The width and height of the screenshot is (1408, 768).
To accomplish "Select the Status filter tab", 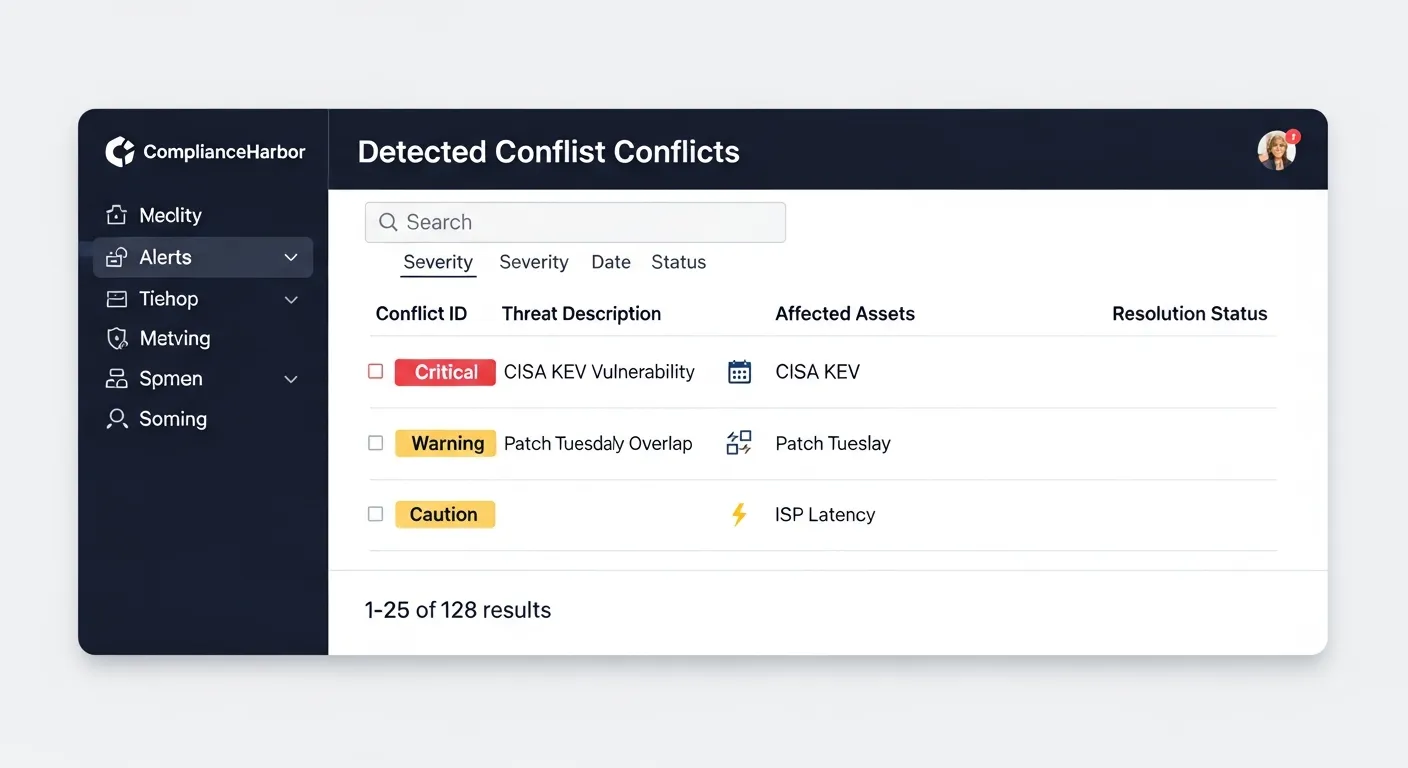I will pos(678,261).
